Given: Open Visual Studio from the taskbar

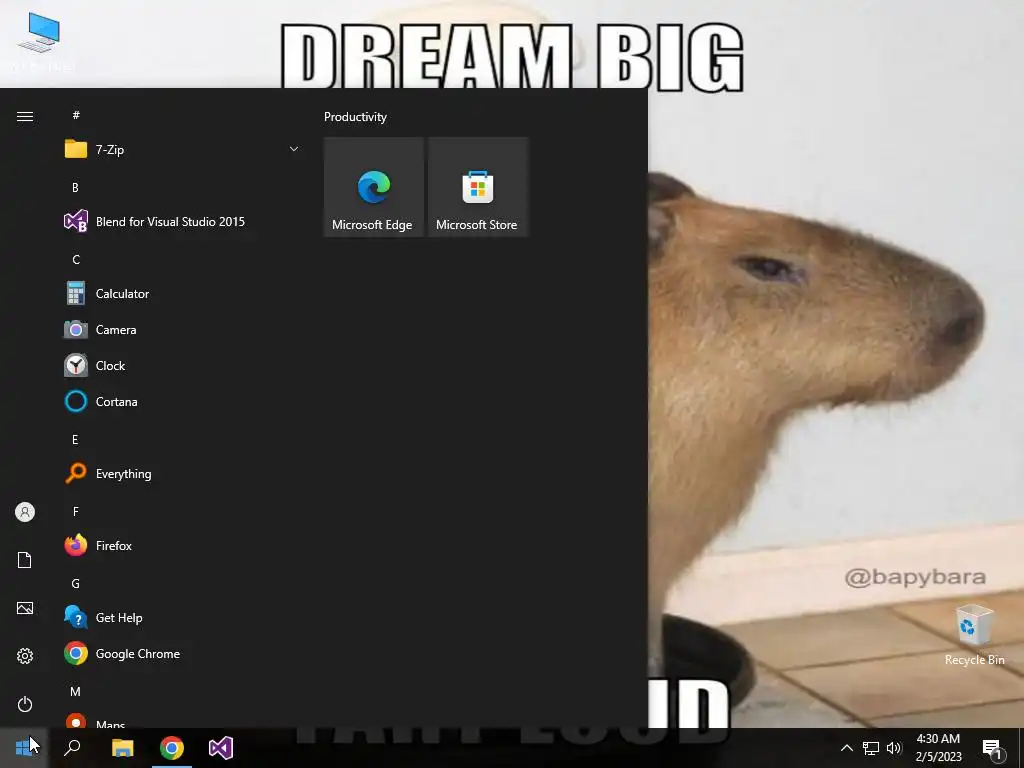Looking at the screenshot, I should point(221,747).
